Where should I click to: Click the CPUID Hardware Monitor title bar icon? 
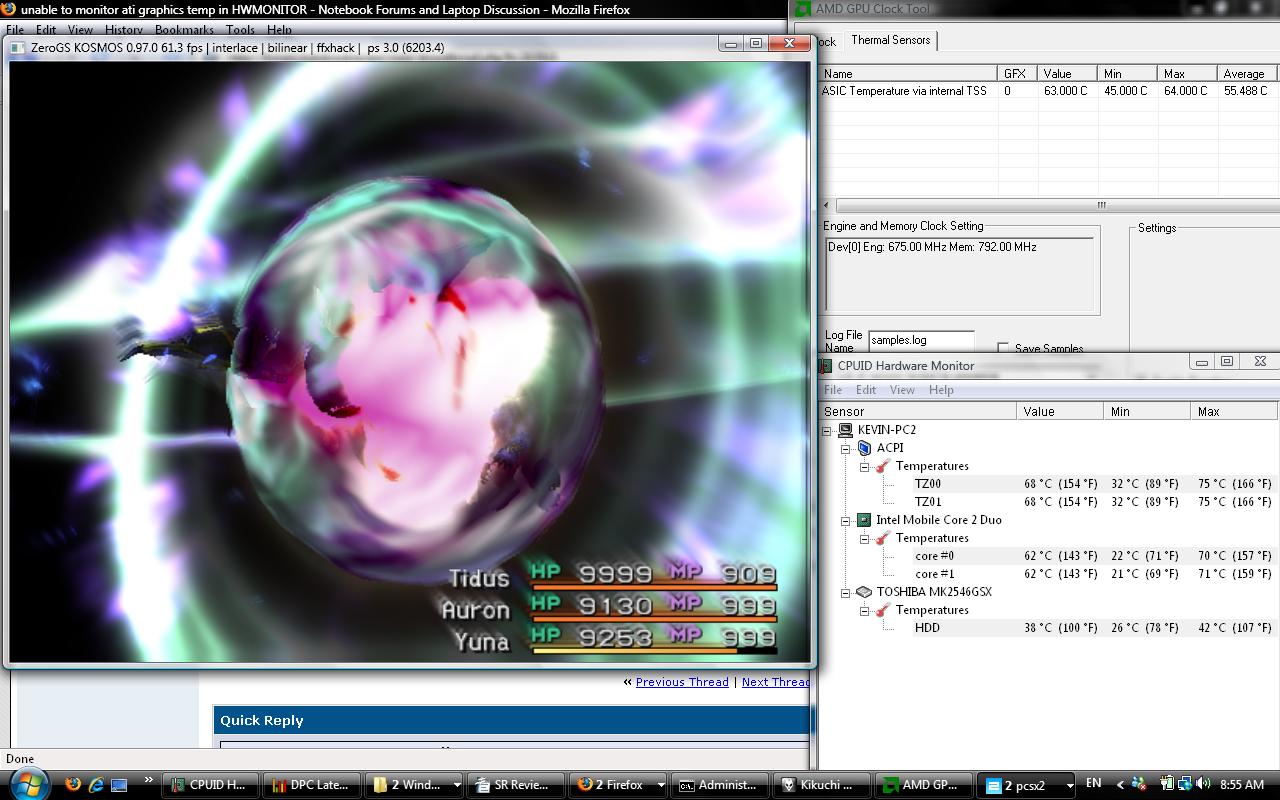click(826, 366)
